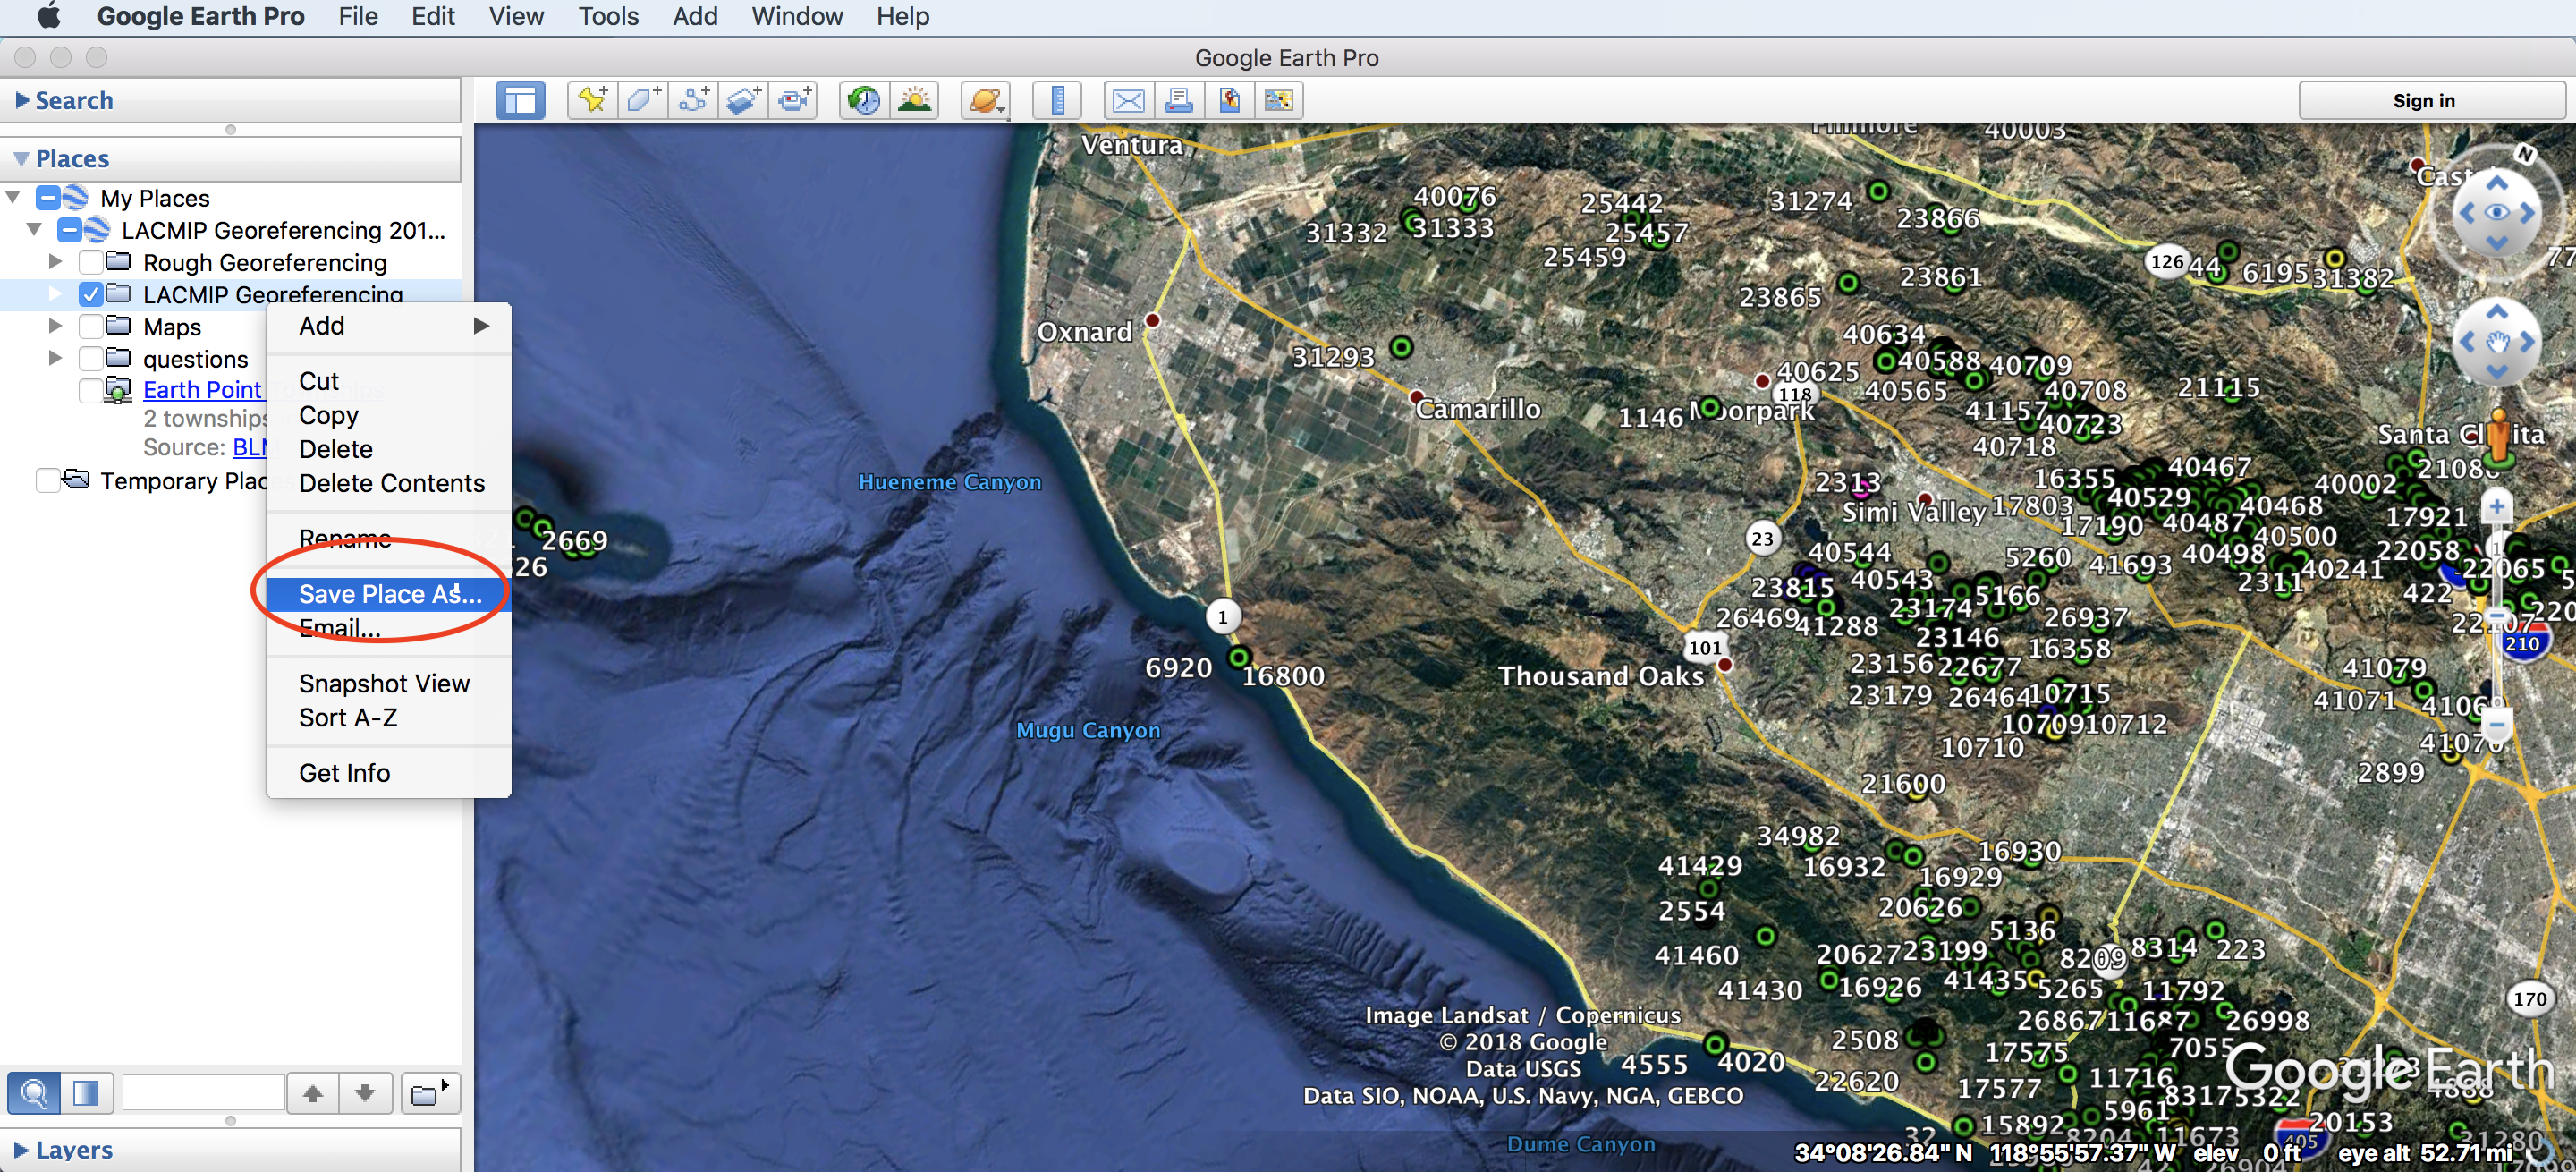Viewport: 2576px width, 1172px height.
Task: Expand the Search panel
Action: click(x=22, y=100)
